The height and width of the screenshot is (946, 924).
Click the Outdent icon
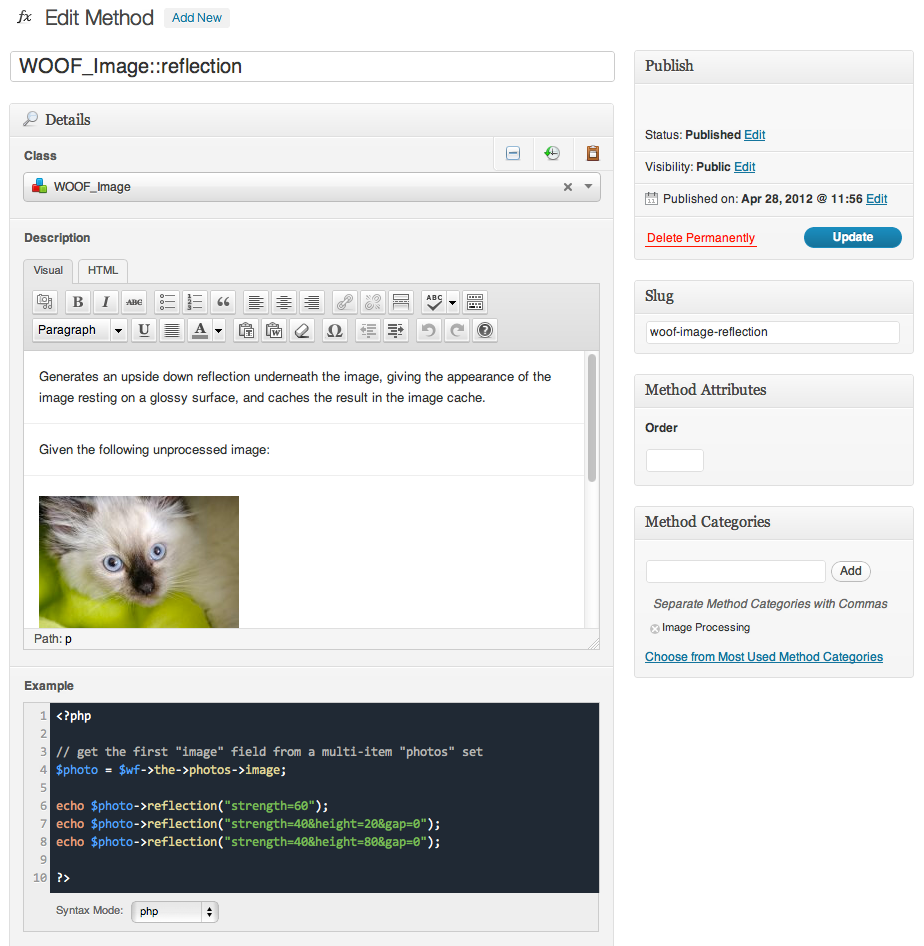point(368,330)
